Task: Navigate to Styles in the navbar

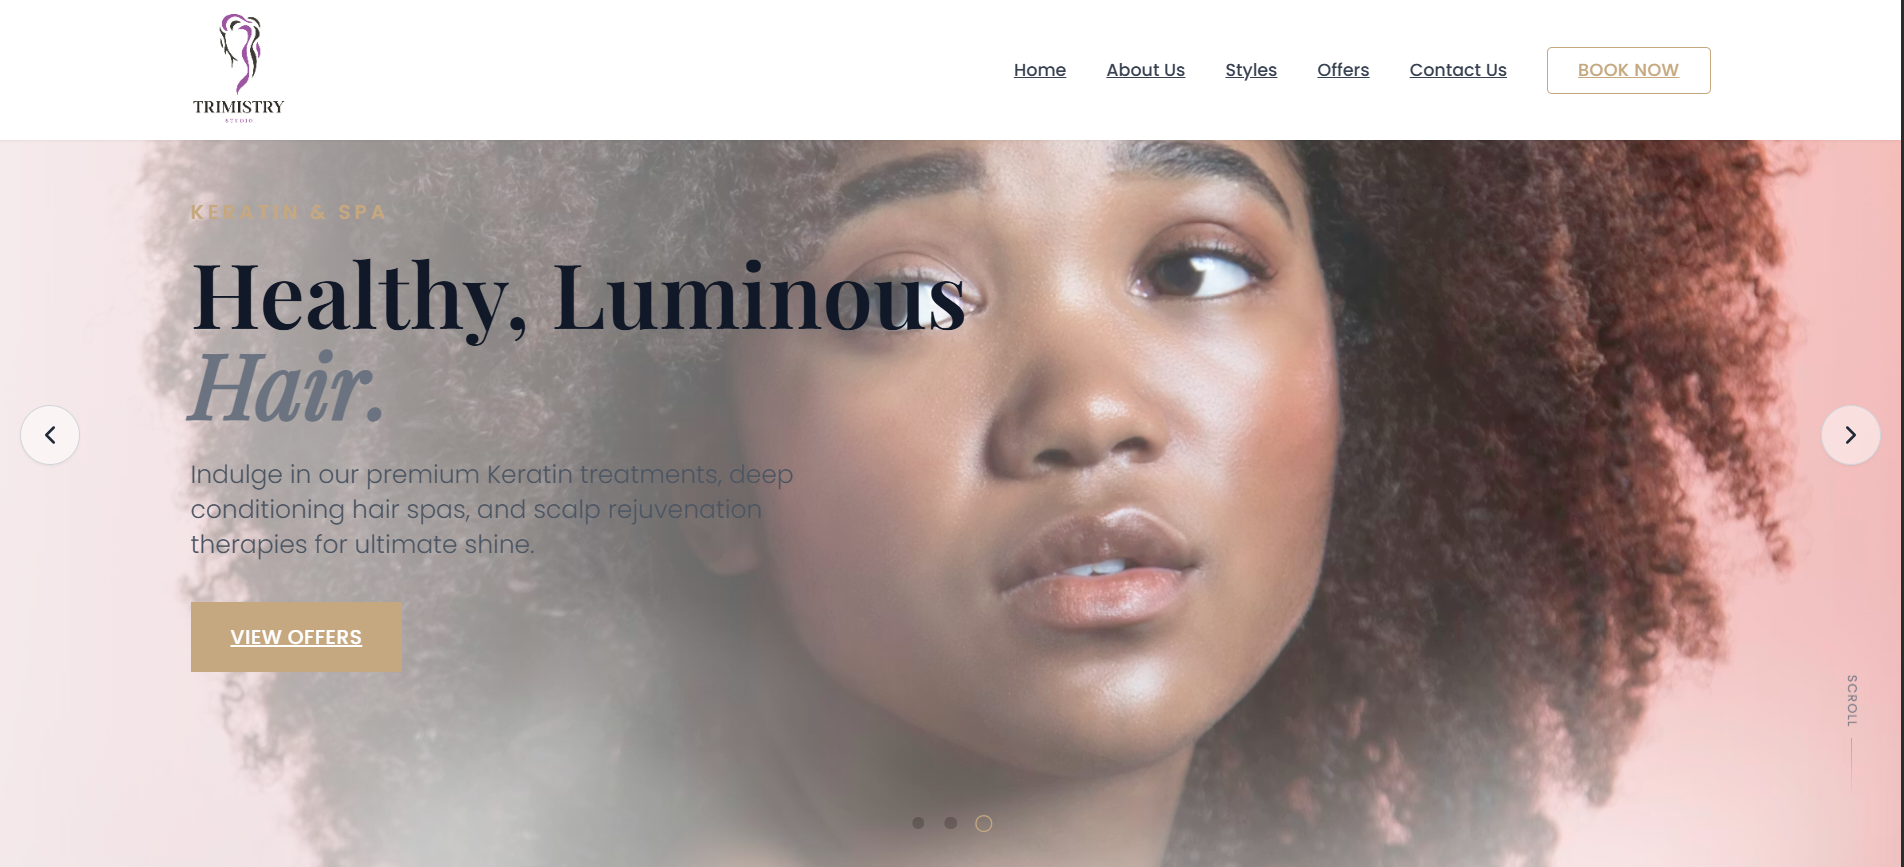Action: 1251,70
